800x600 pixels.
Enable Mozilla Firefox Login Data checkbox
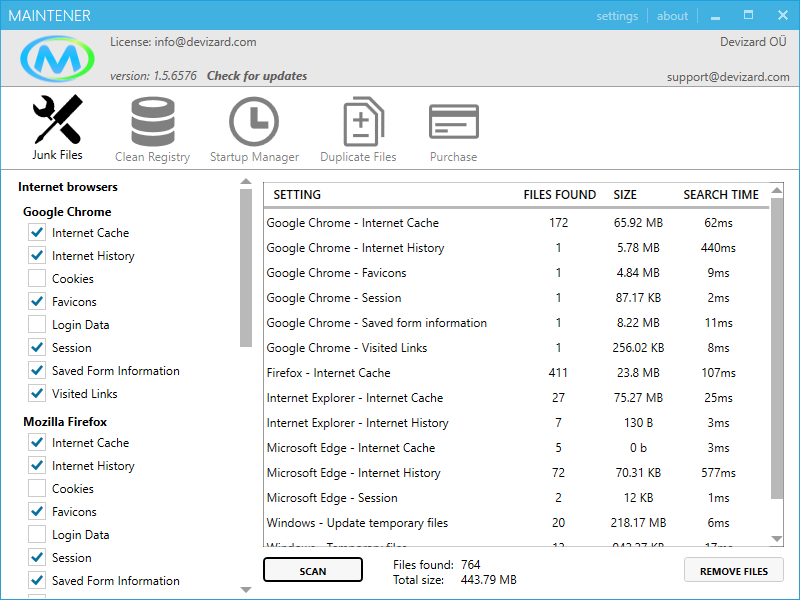37,535
